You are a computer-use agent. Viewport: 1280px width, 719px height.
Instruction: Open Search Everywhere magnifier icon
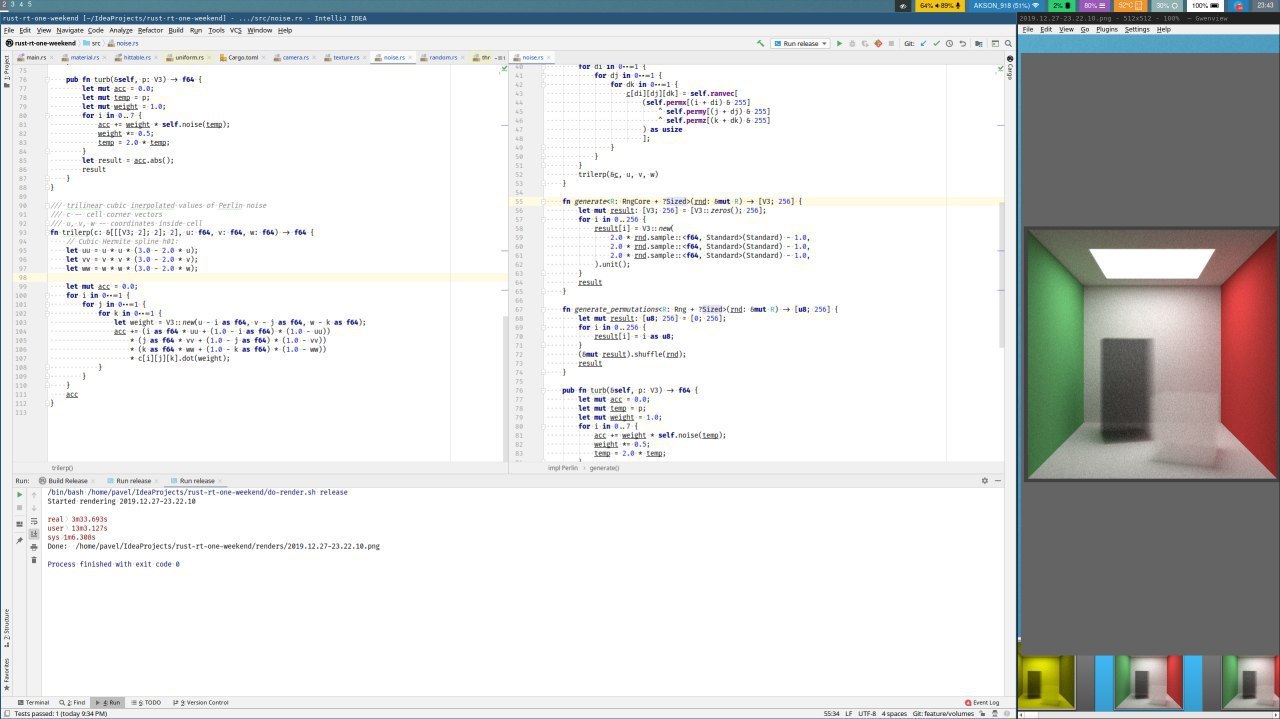point(1009,44)
